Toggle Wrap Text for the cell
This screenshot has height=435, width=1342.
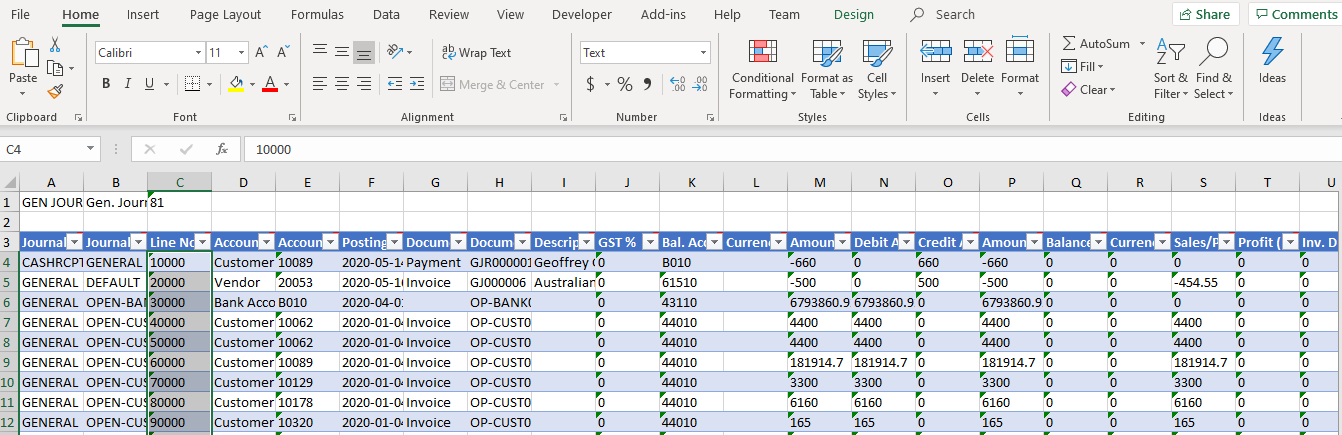tap(476, 53)
